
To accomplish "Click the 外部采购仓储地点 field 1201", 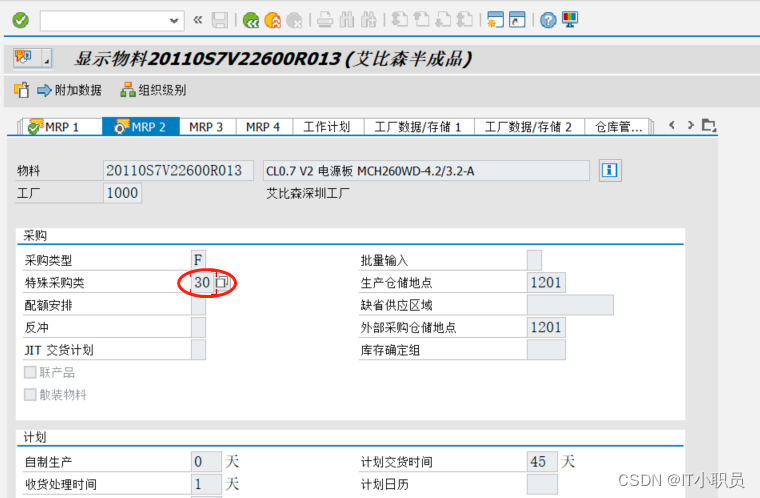I will pyautogui.click(x=546, y=327).
